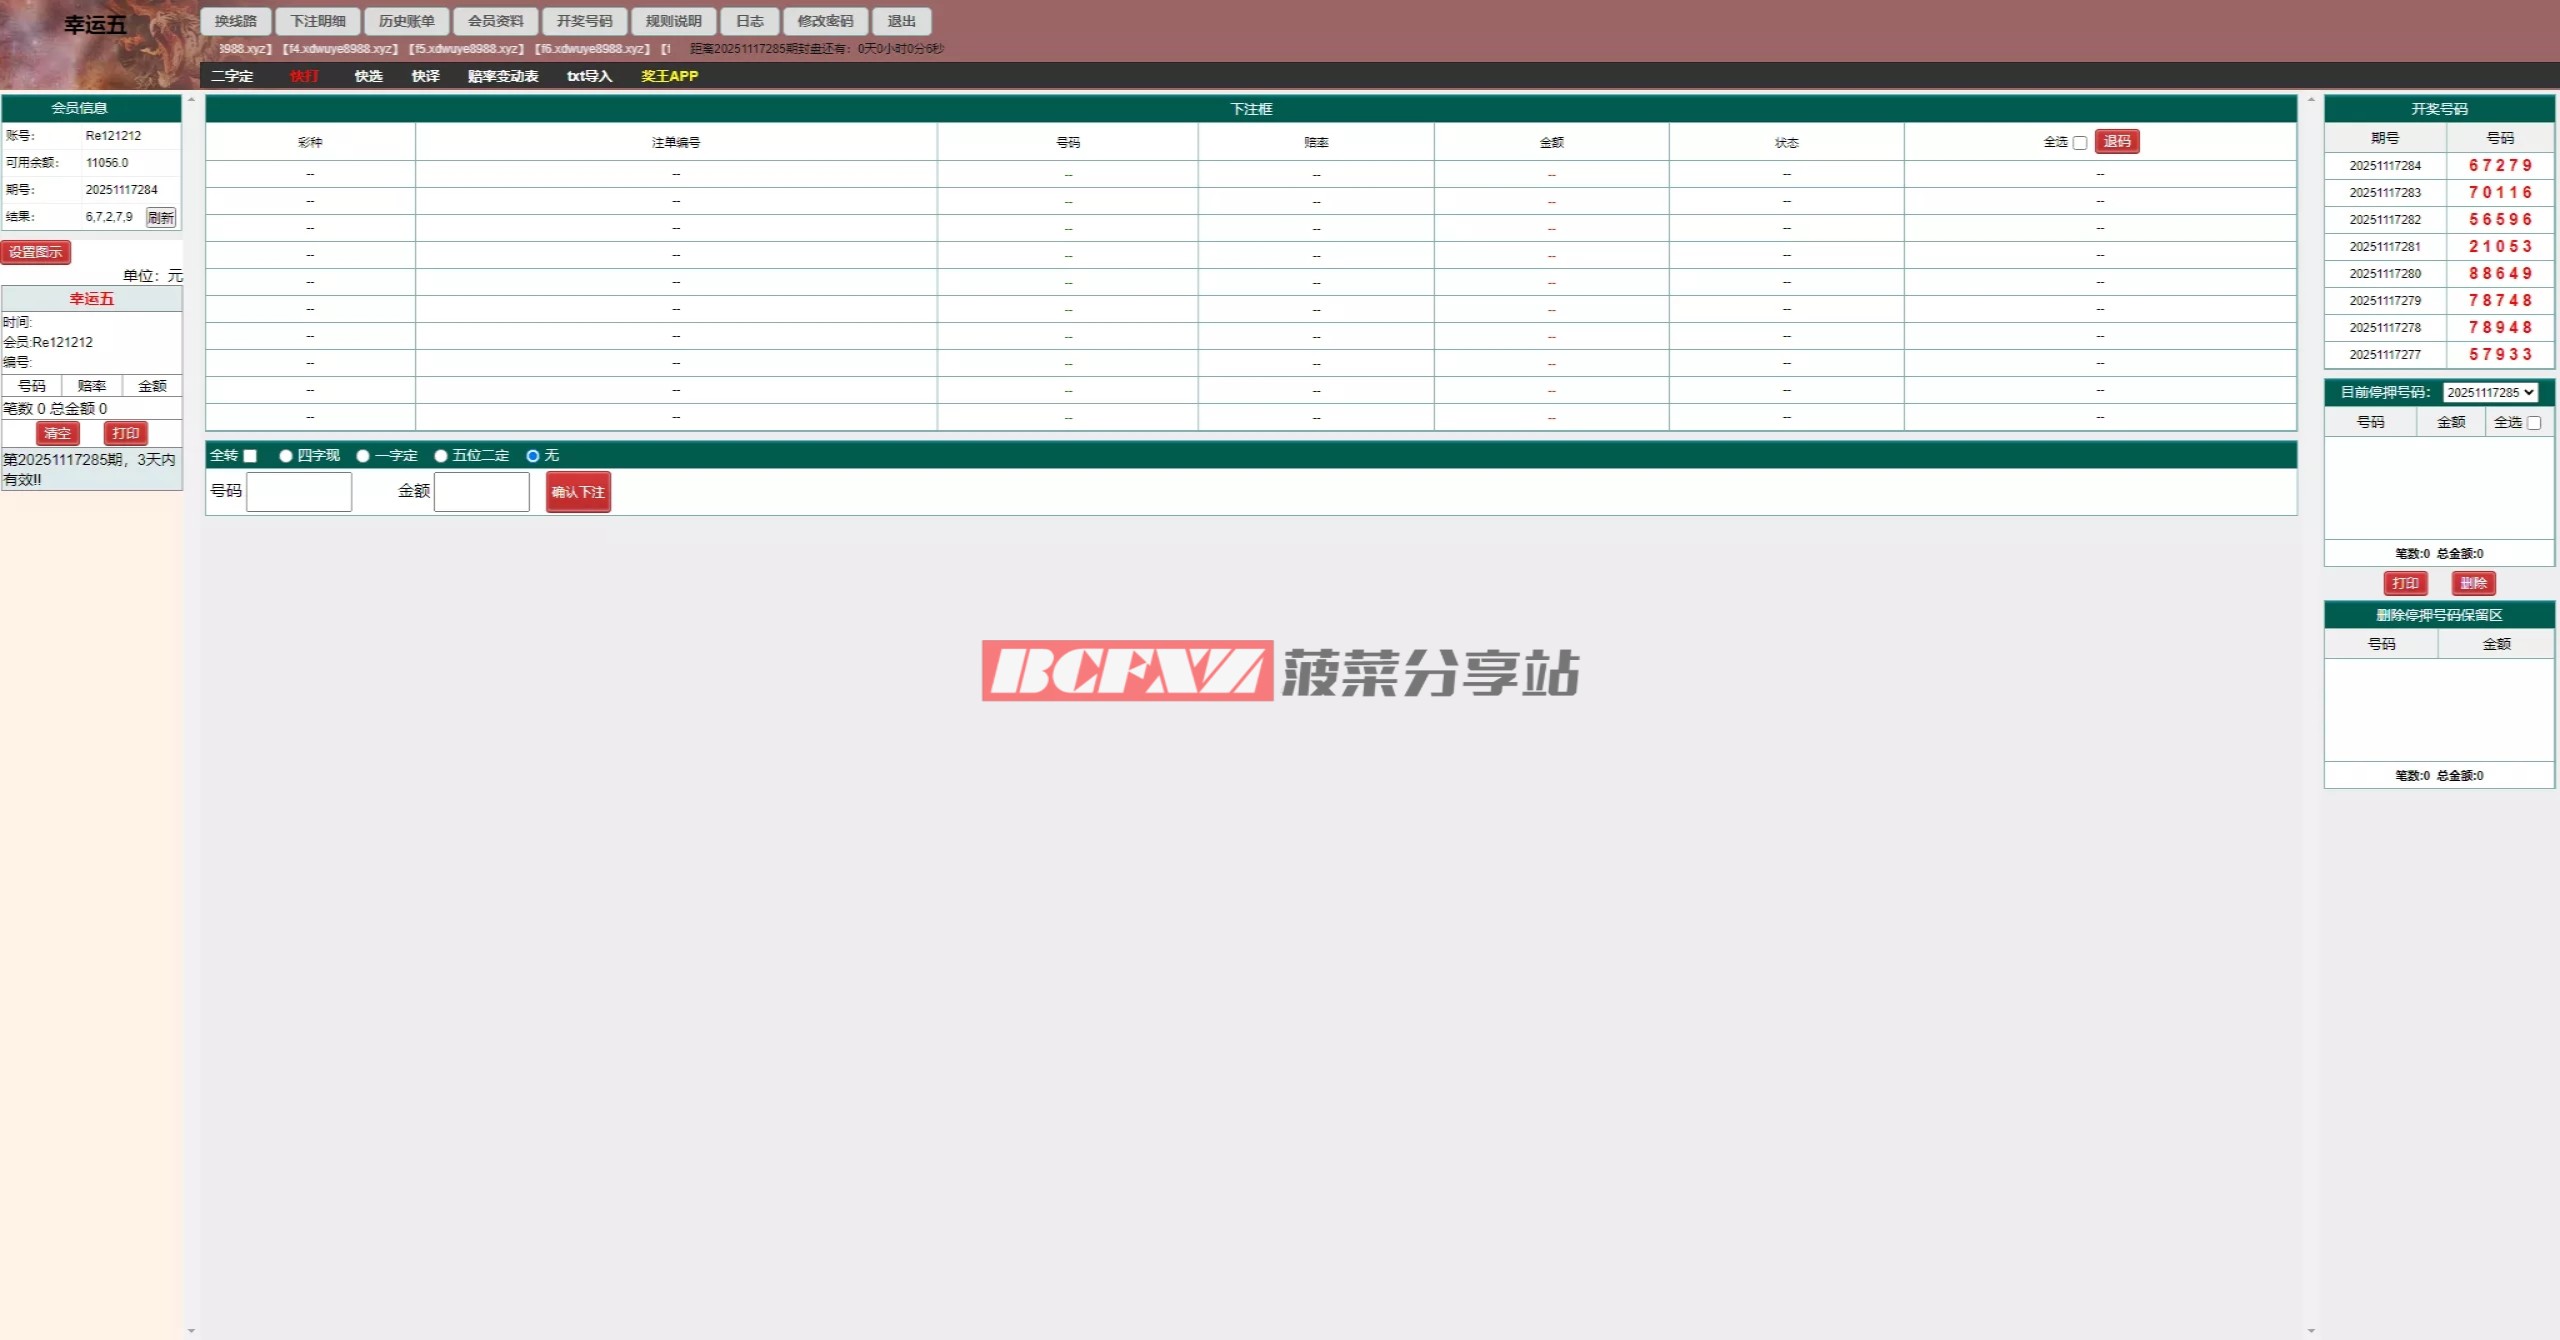Open the 历史账单 page

point(406,21)
